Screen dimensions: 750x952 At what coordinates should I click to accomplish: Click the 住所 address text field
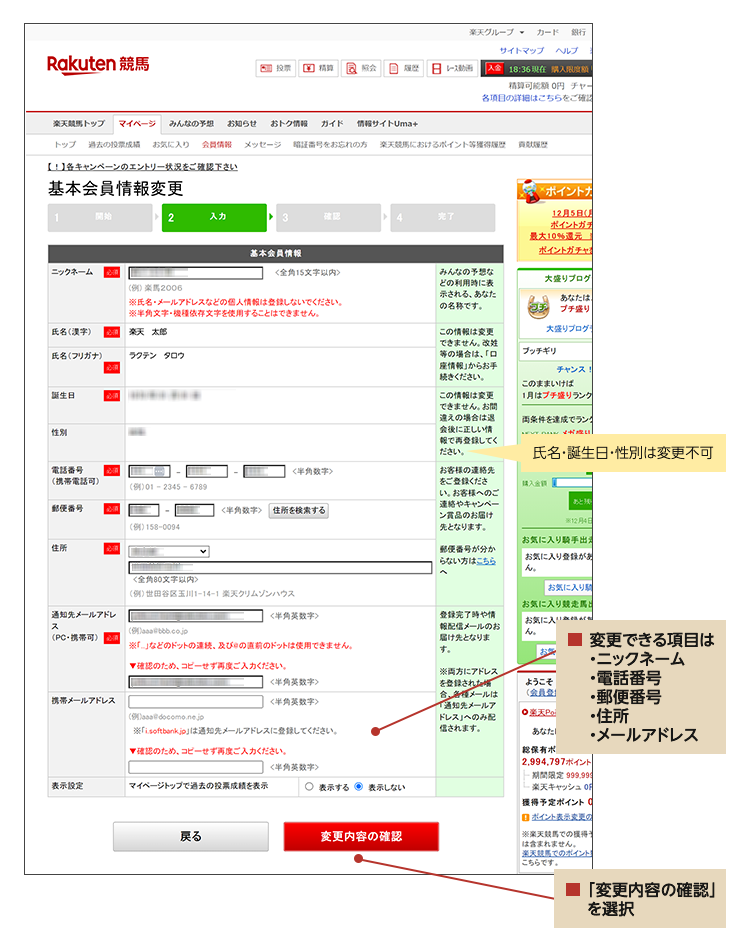280,568
